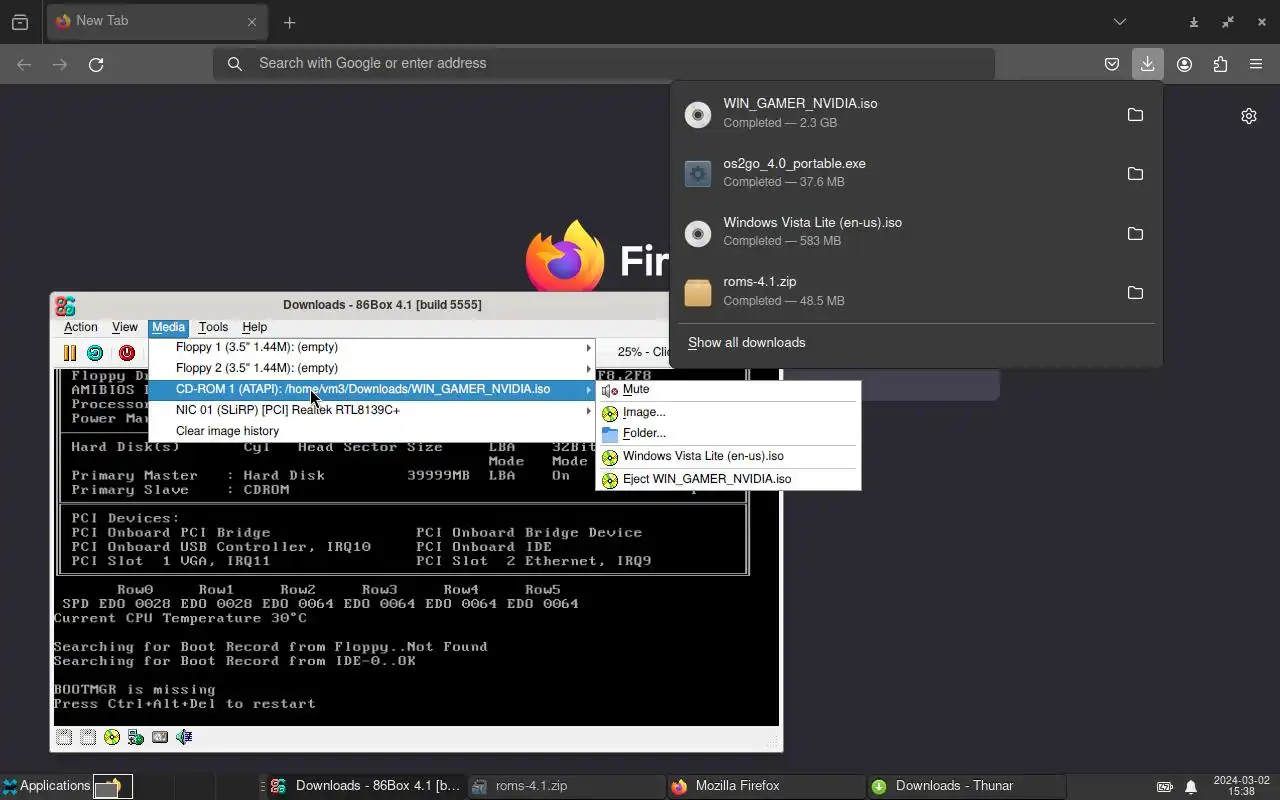Click Firefox forward arrow button

(x=60, y=64)
